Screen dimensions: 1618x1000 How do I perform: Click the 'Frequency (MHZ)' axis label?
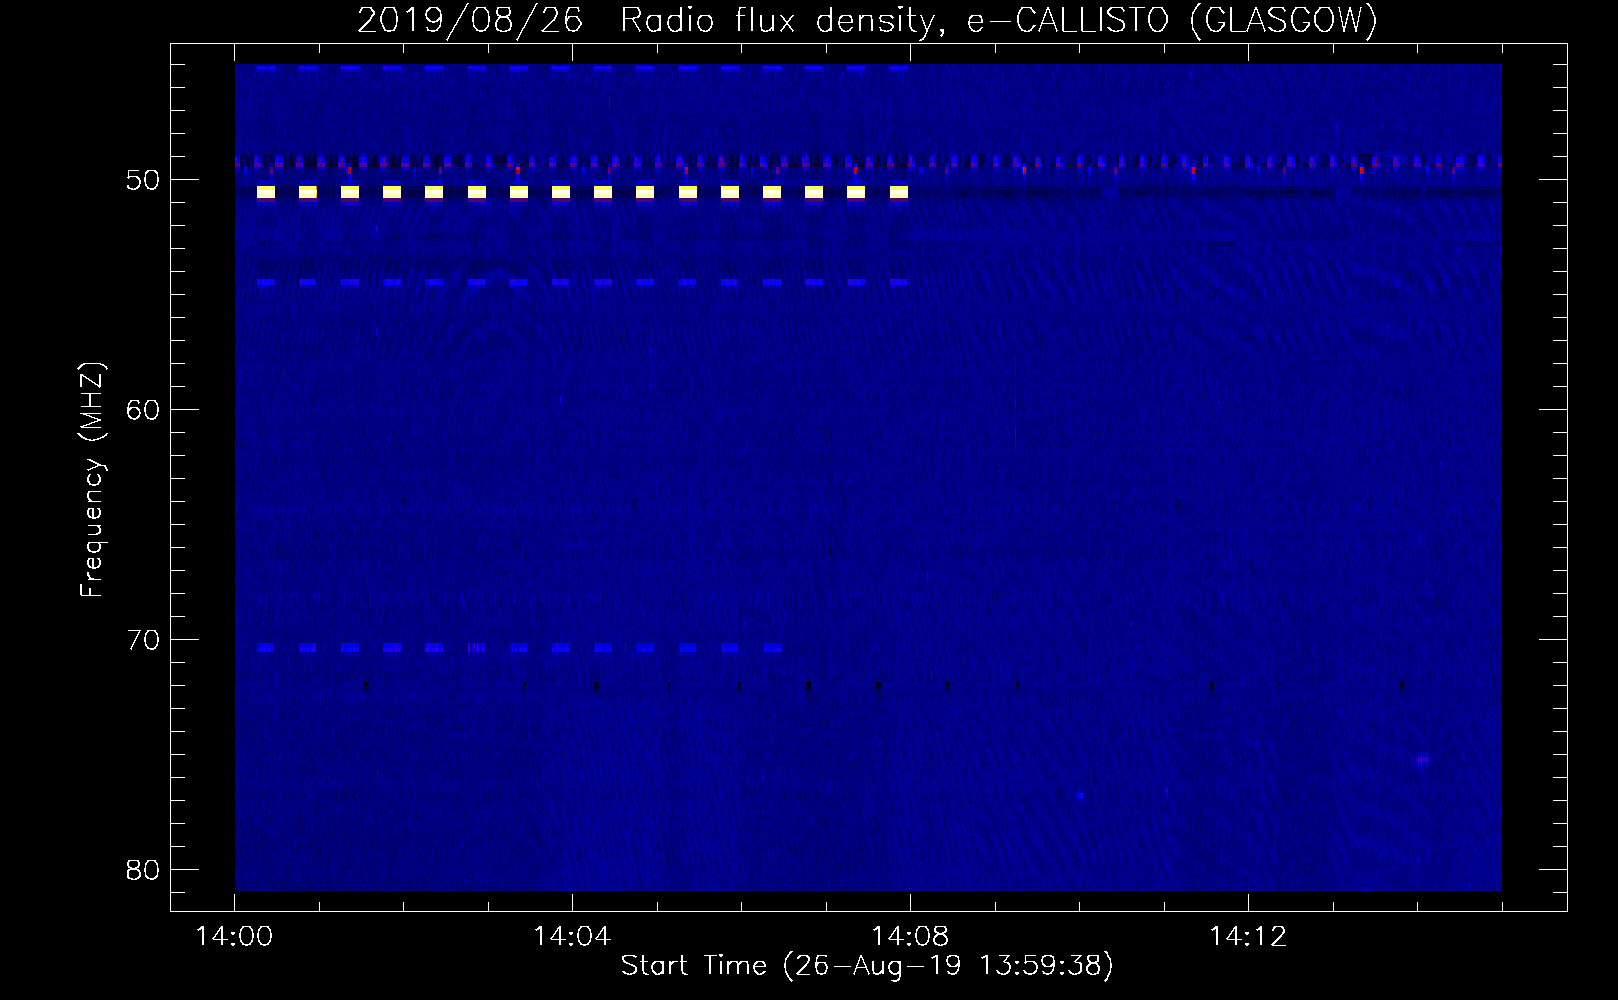92,480
